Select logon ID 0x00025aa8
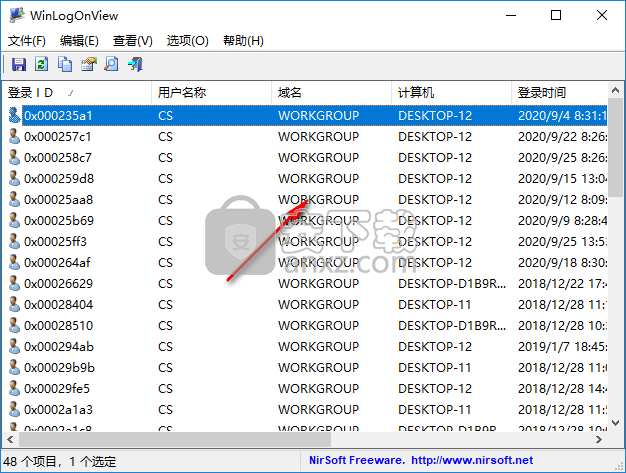The image size is (626, 473). (x=58, y=199)
